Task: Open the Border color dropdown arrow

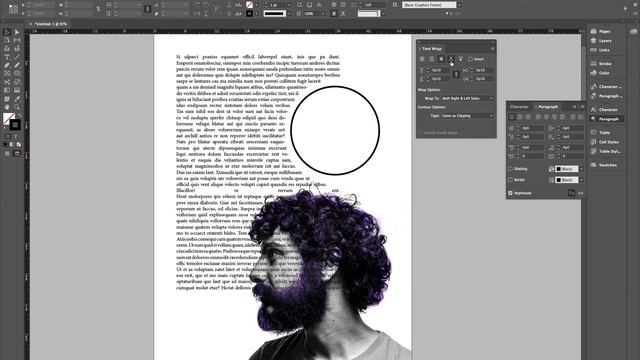Action: click(581, 180)
